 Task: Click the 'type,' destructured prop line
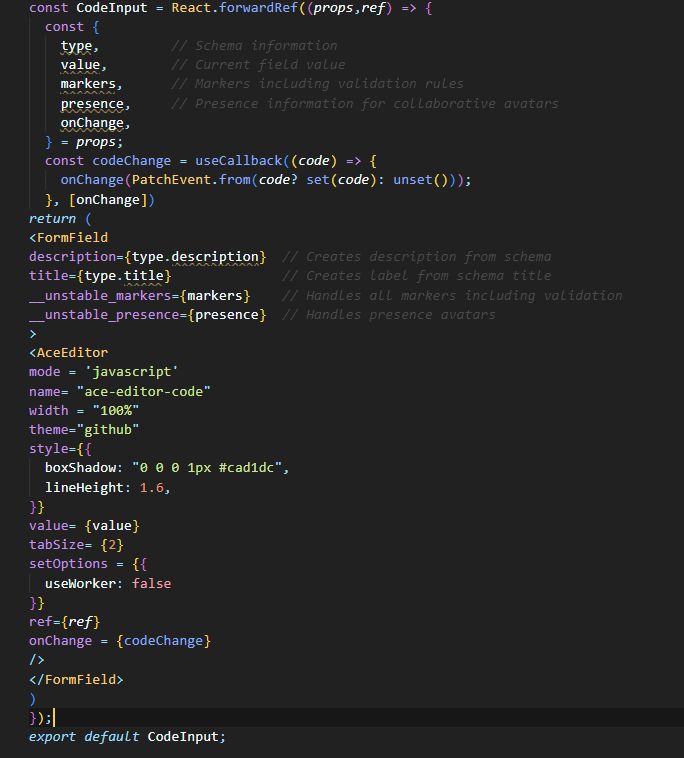(80, 46)
